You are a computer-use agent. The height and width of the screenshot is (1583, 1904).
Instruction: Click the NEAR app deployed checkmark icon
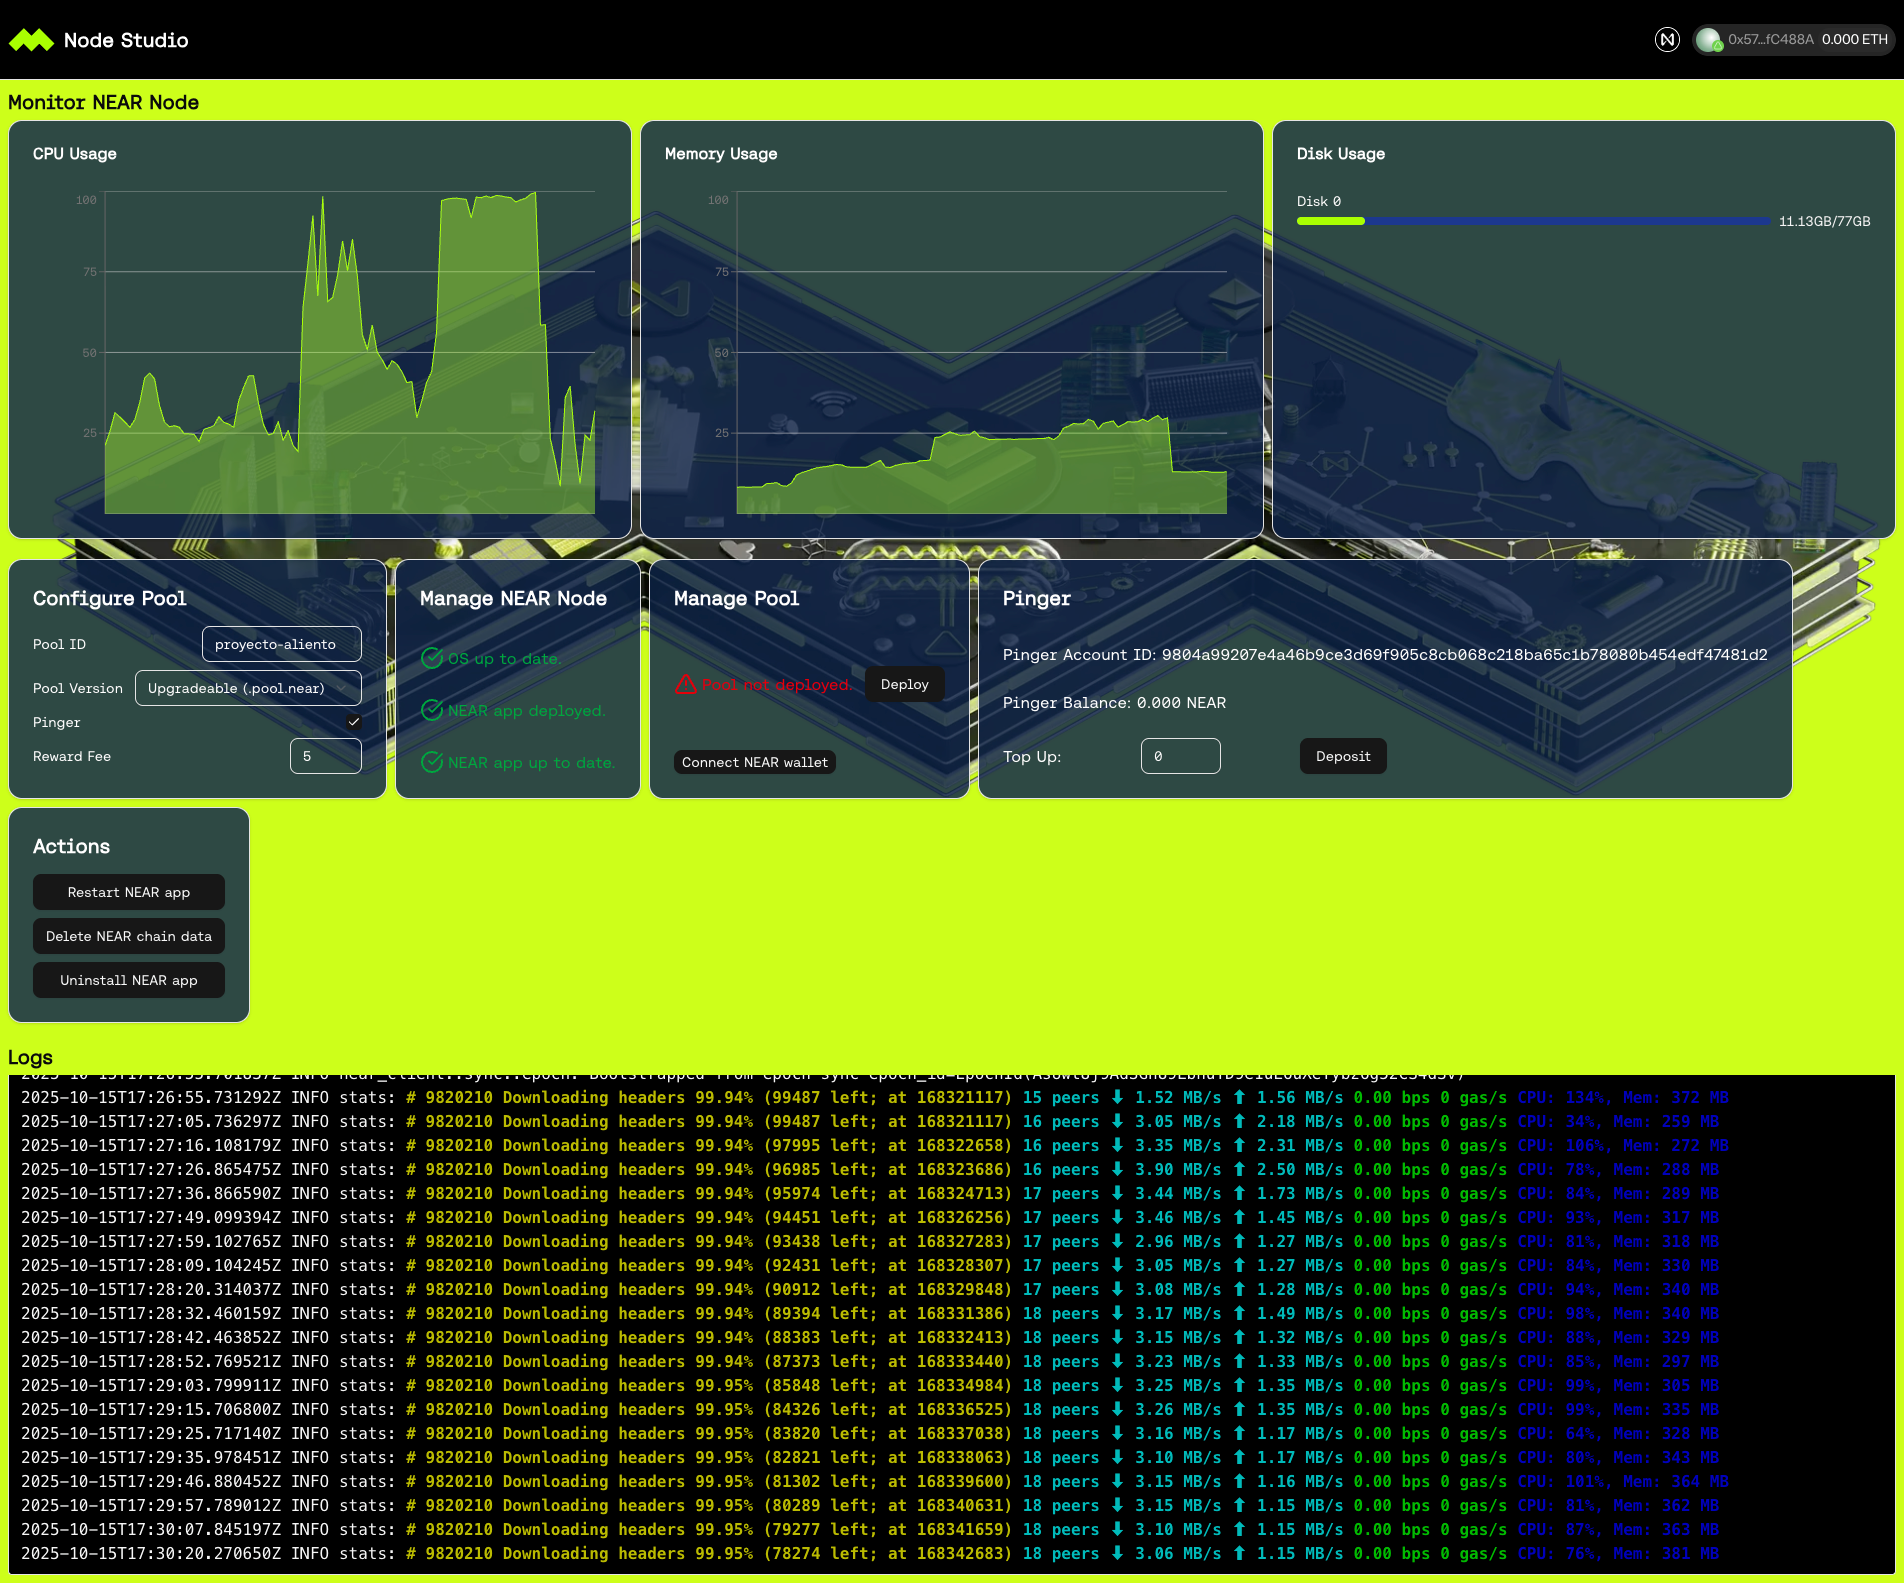click(x=432, y=710)
